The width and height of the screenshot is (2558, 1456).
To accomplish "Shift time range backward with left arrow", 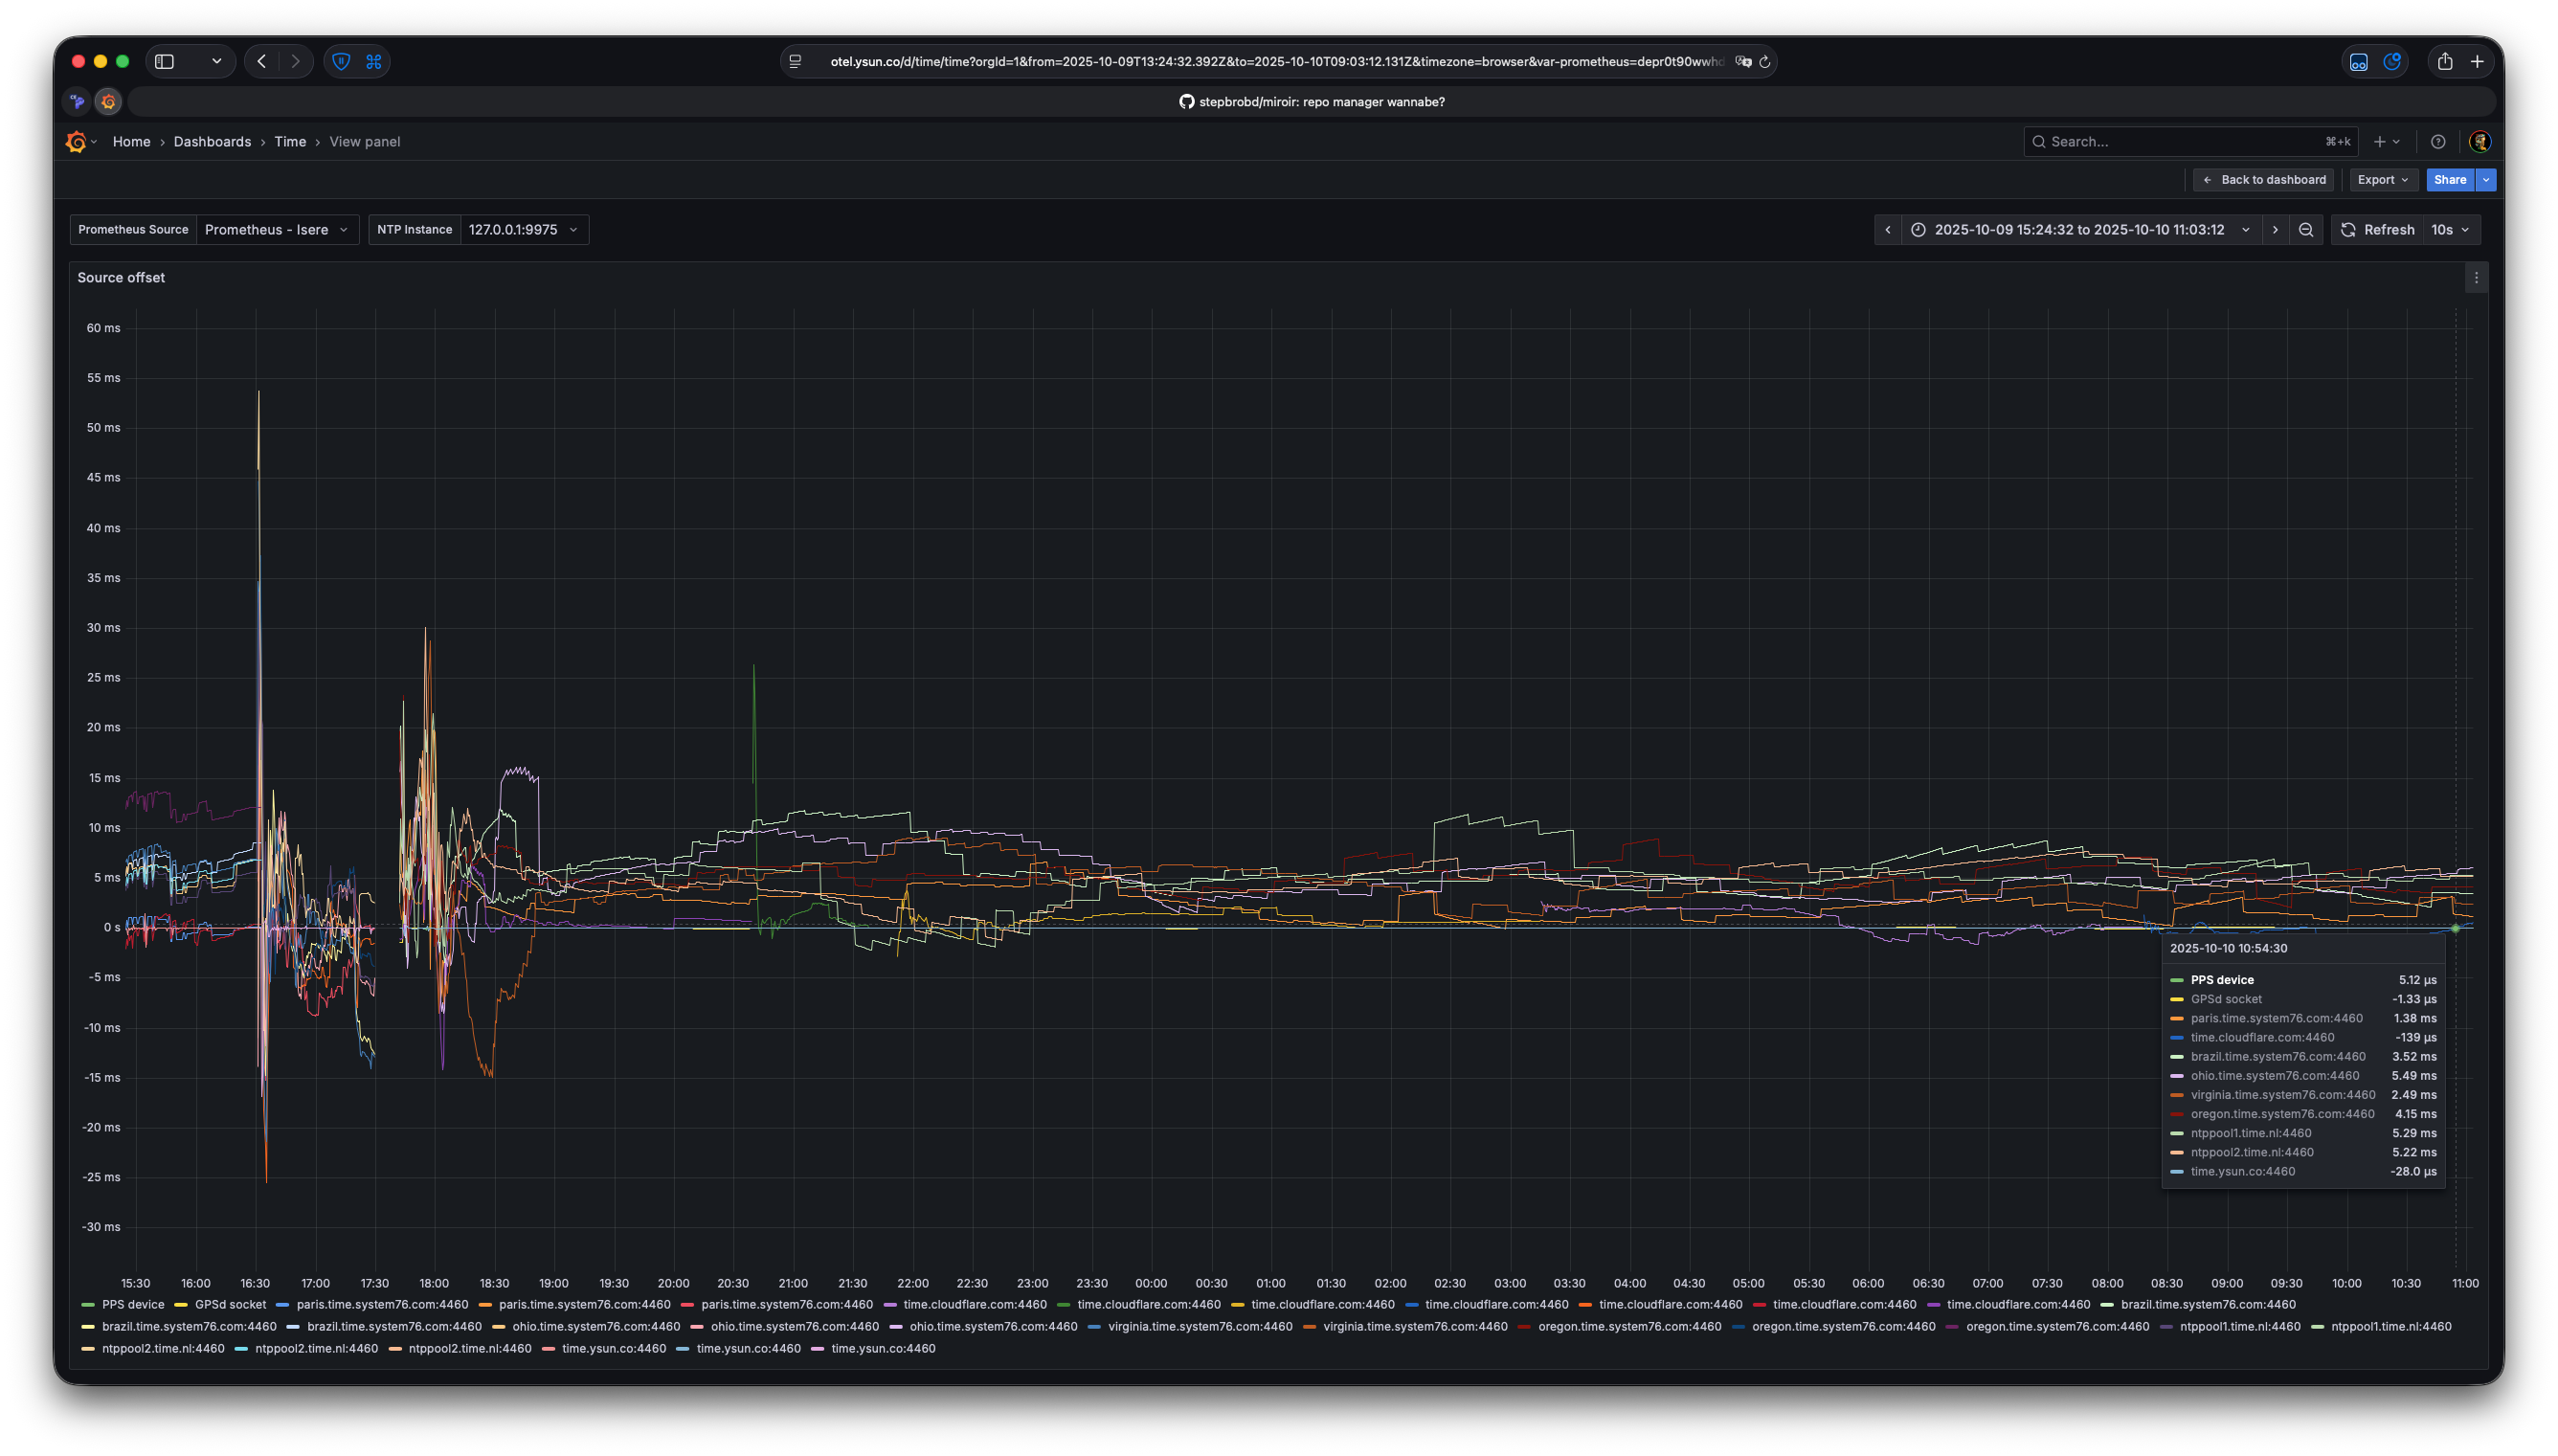I will coord(1887,230).
